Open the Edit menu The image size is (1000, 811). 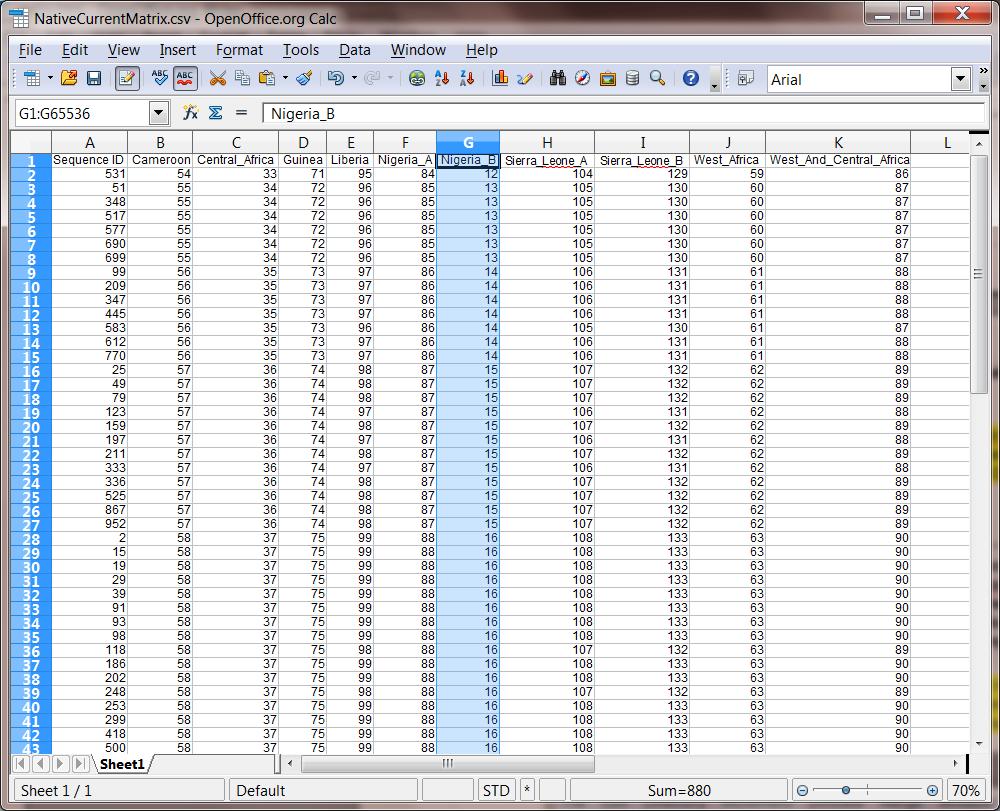[75, 50]
